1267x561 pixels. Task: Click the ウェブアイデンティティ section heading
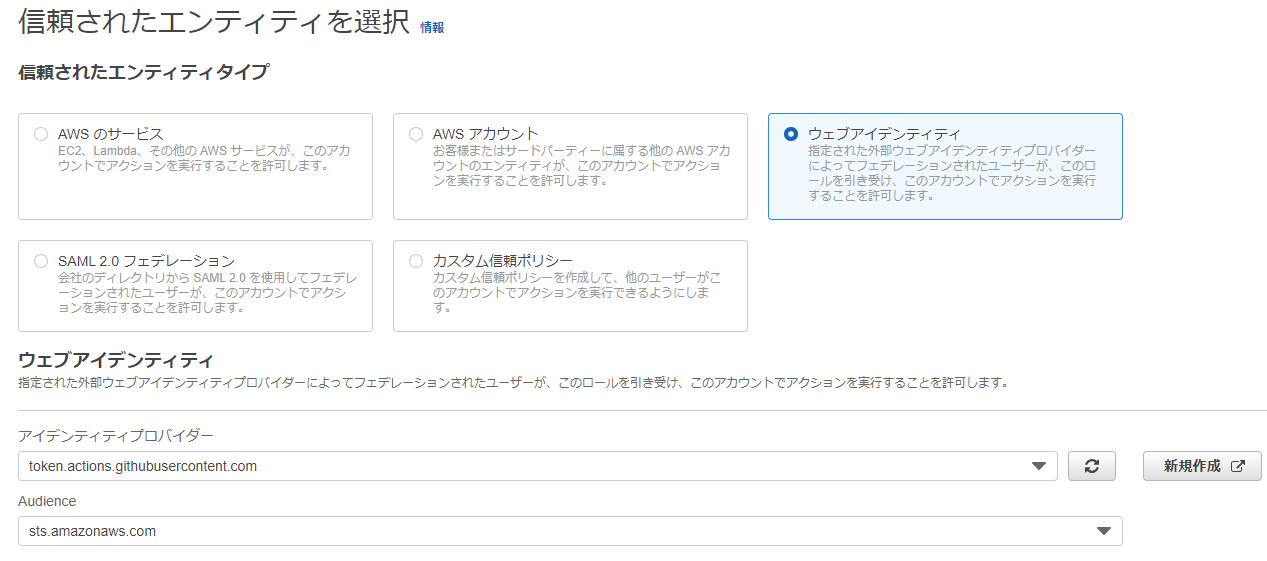tap(116, 360)
